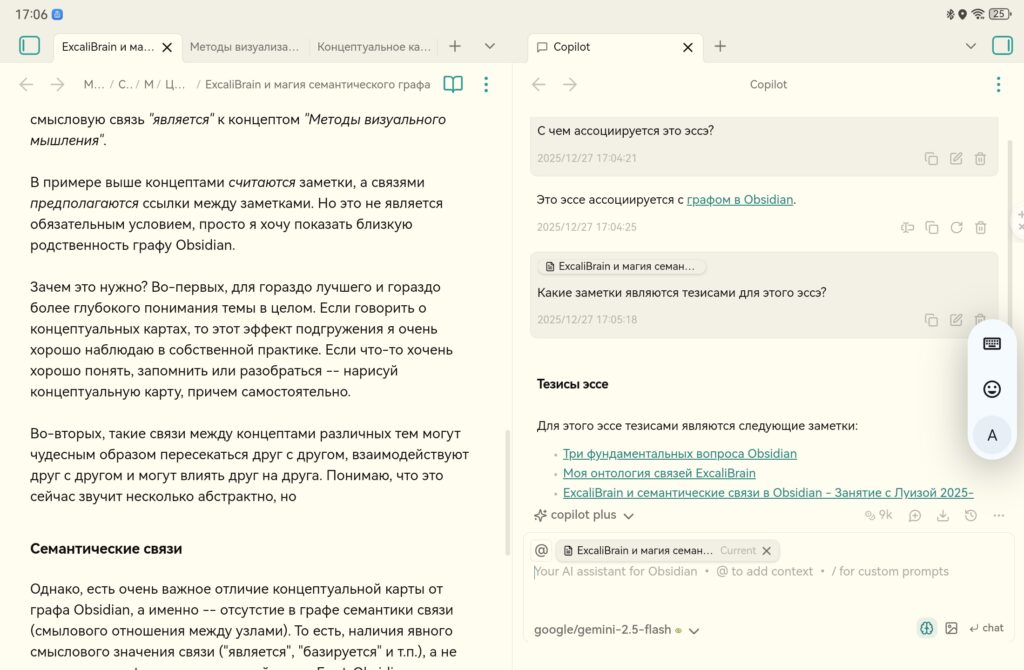Open the Copilot pane three-dot menu
This screenshot has height=670, width=1024.
(x=998, y=84)
